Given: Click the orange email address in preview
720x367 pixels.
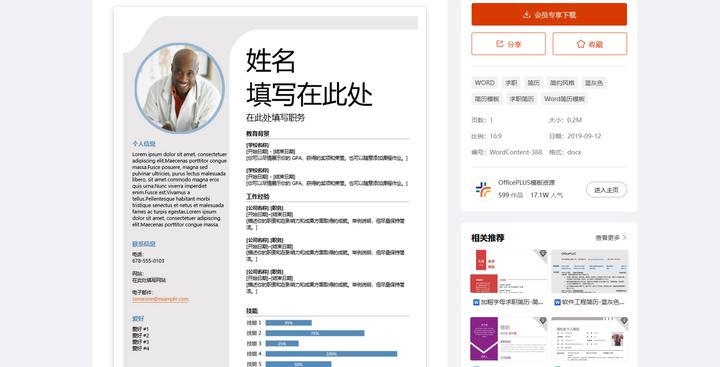Looking at the screenshot, I should click(160, 299).
